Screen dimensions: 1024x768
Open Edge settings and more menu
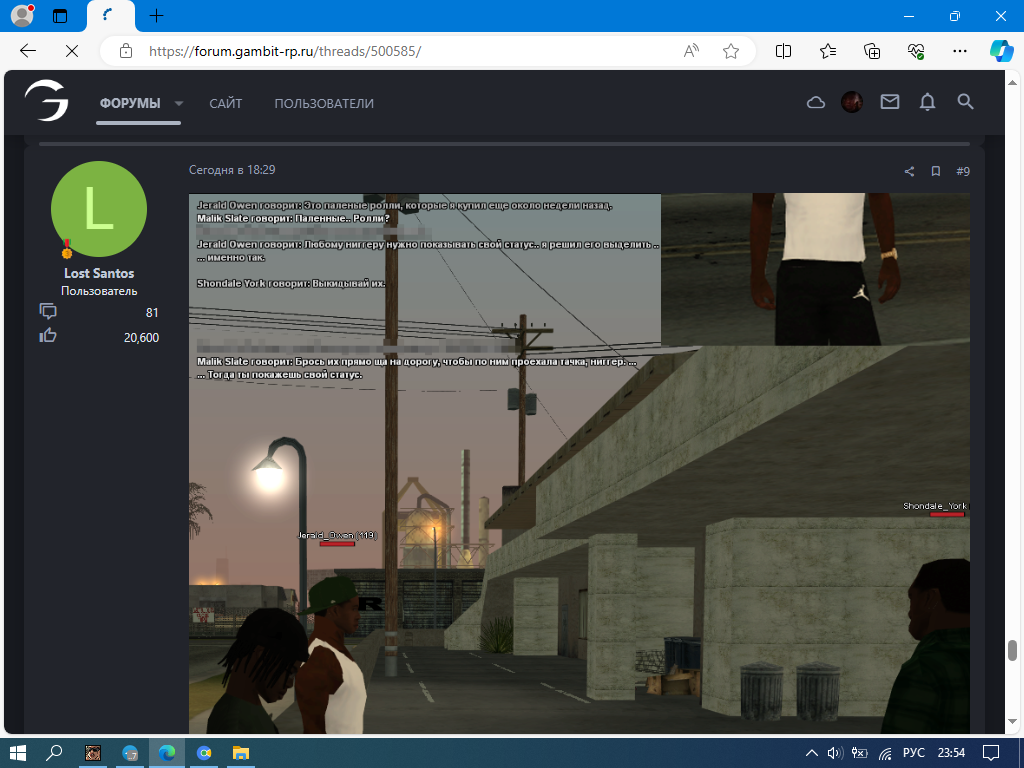960,51
